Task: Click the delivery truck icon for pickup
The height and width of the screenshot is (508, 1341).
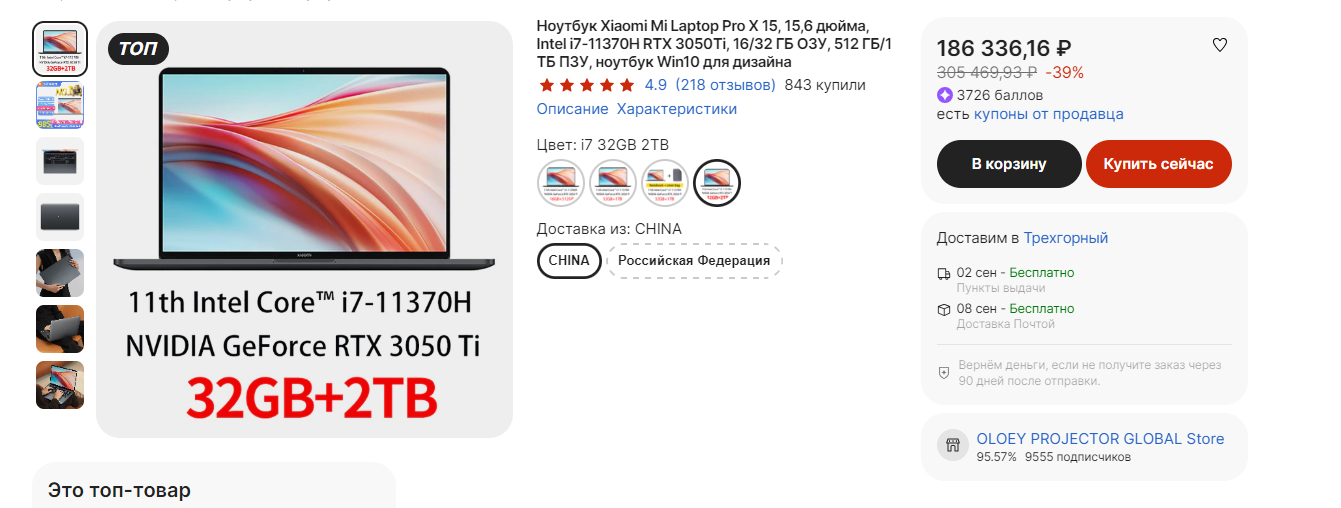Action: tap(943, 273)
